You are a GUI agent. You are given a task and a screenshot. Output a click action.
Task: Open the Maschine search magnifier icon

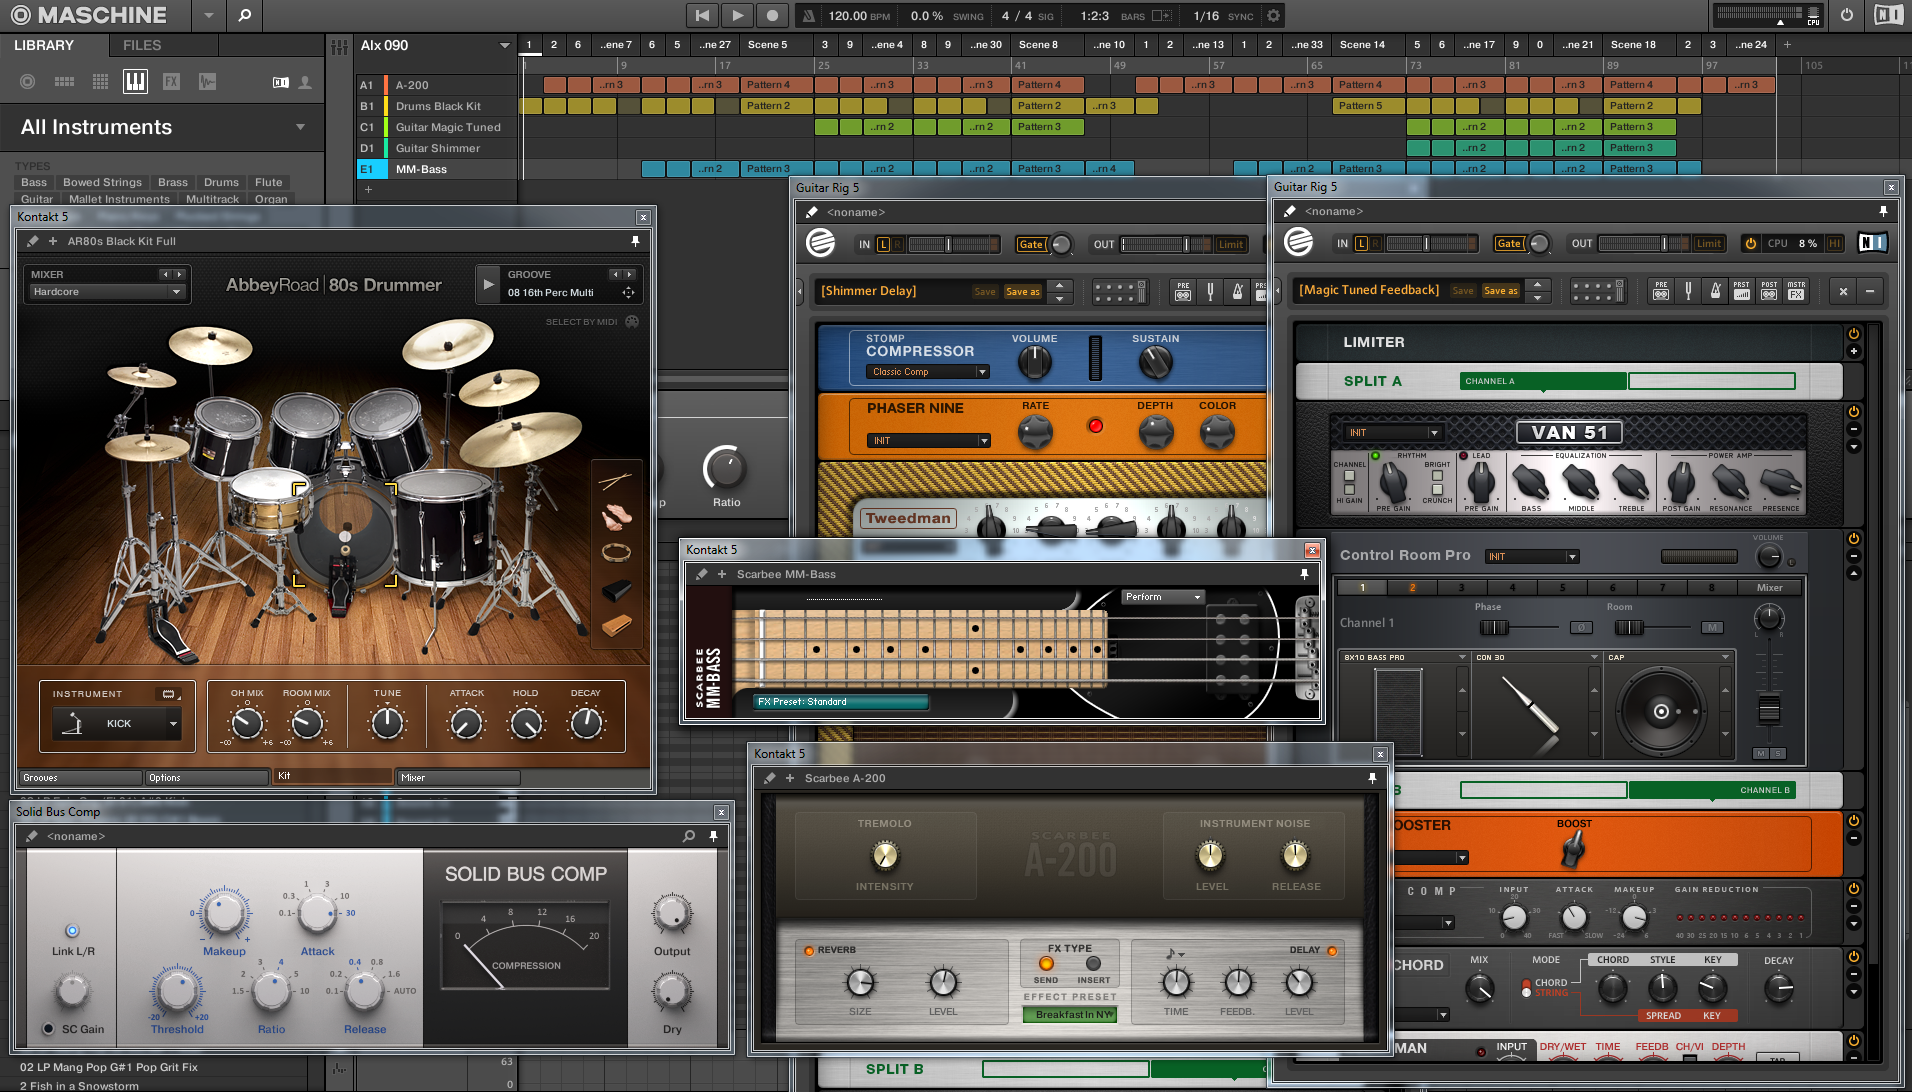coord(244,15)
